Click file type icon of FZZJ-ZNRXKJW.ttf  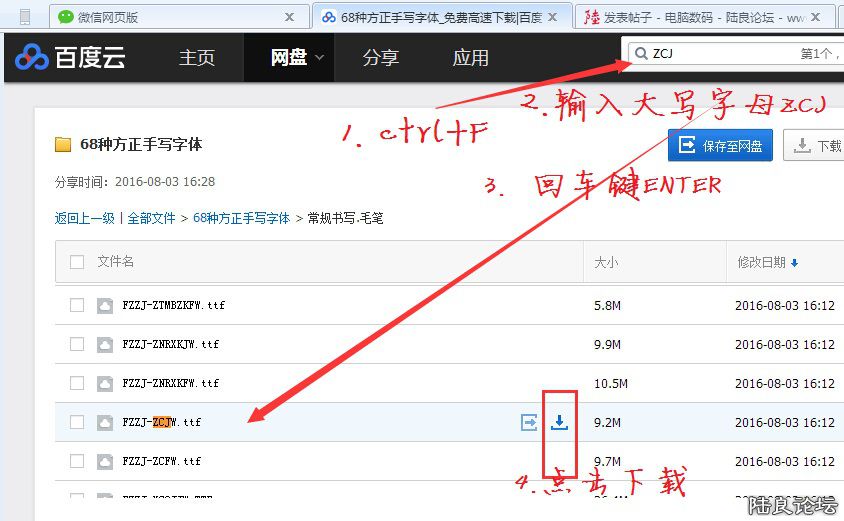(105, 344)
